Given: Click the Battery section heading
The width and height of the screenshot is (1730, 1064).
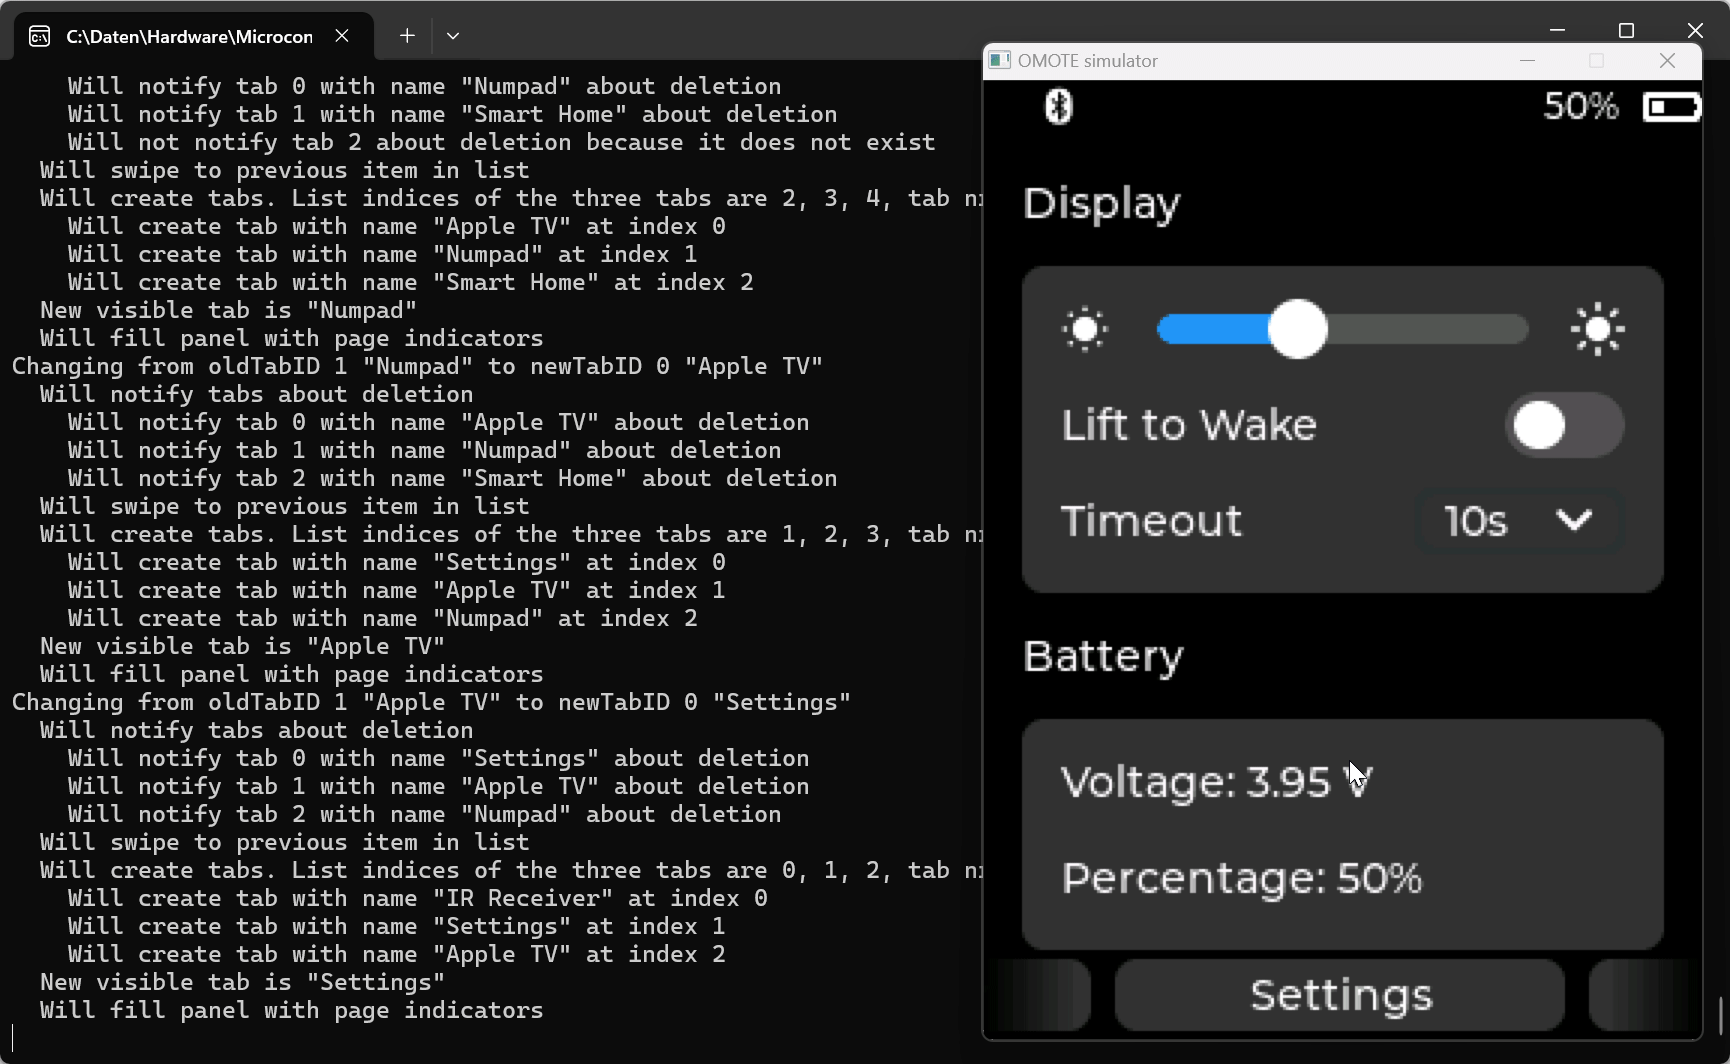Looking at the screenshot, I should (1103, 657).
